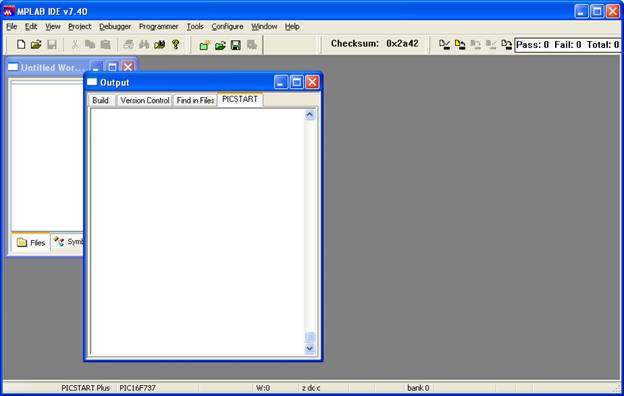
Task: Click the green Save Workspace disk icon
Action: 236,45
